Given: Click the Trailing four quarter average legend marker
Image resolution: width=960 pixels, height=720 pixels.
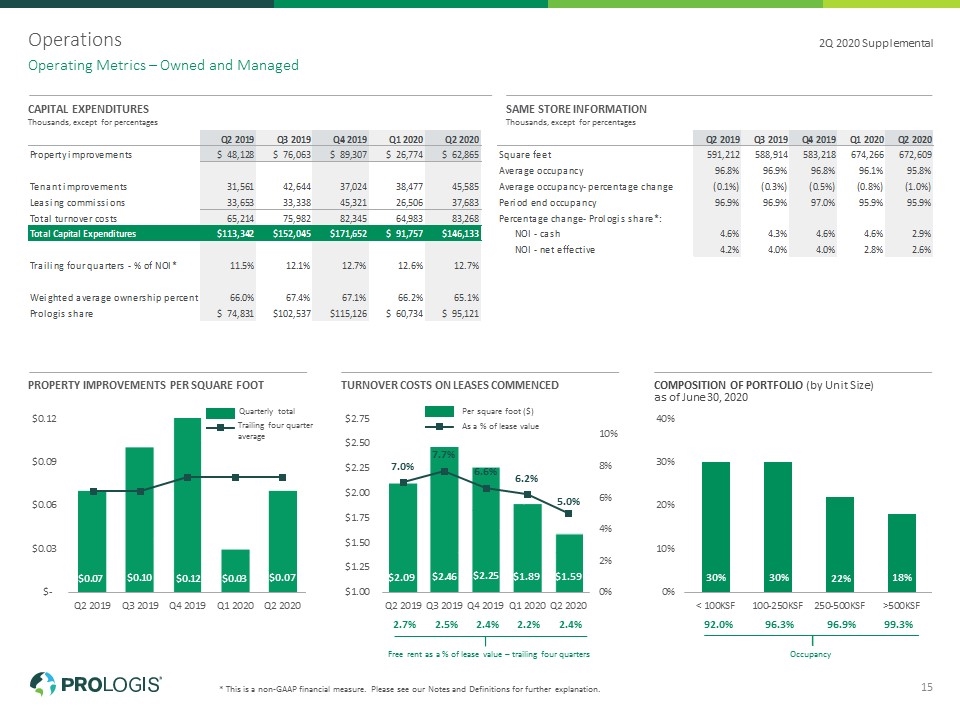Looking at the screenshot, I should click(220, 427).
